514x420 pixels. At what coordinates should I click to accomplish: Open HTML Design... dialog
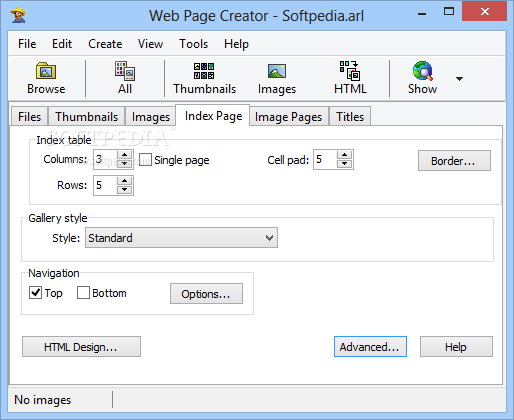coord(81,347)
